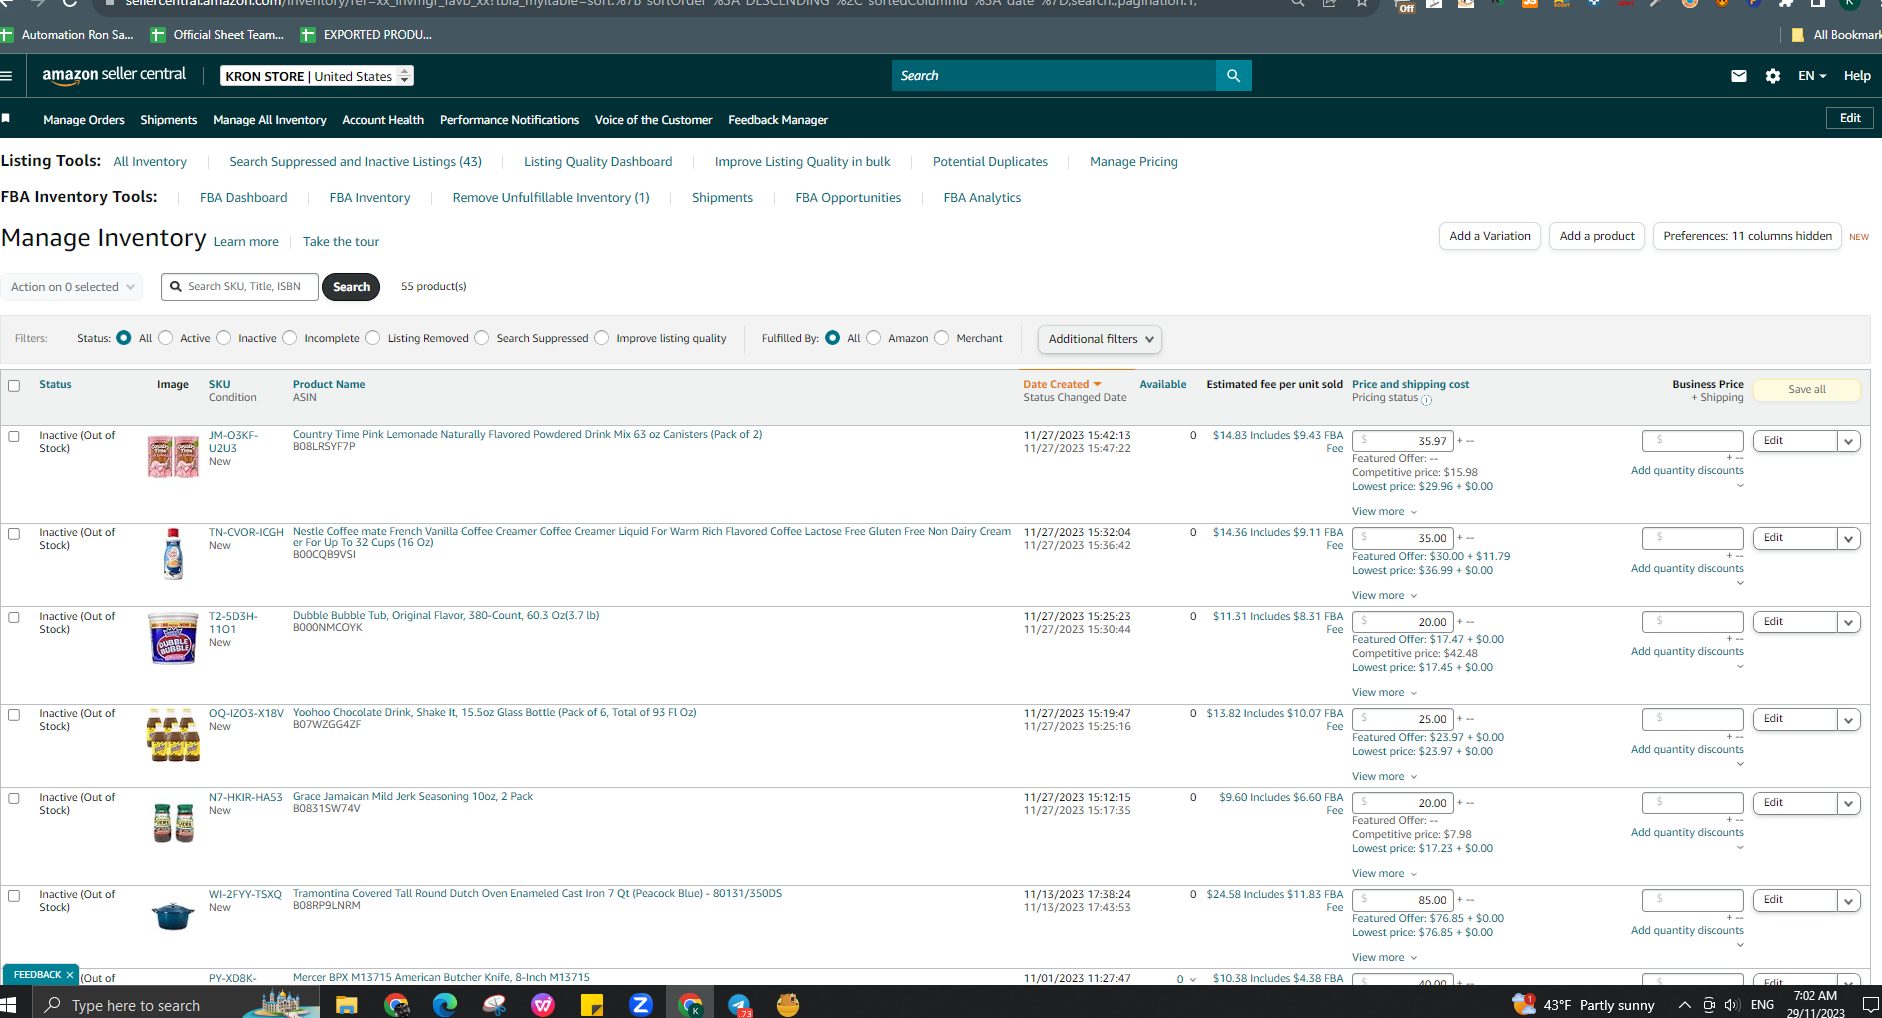Viewport: 1882px width, 1018px height.
Task: Open Action on 0 selected dropdown
Action: 71,287
